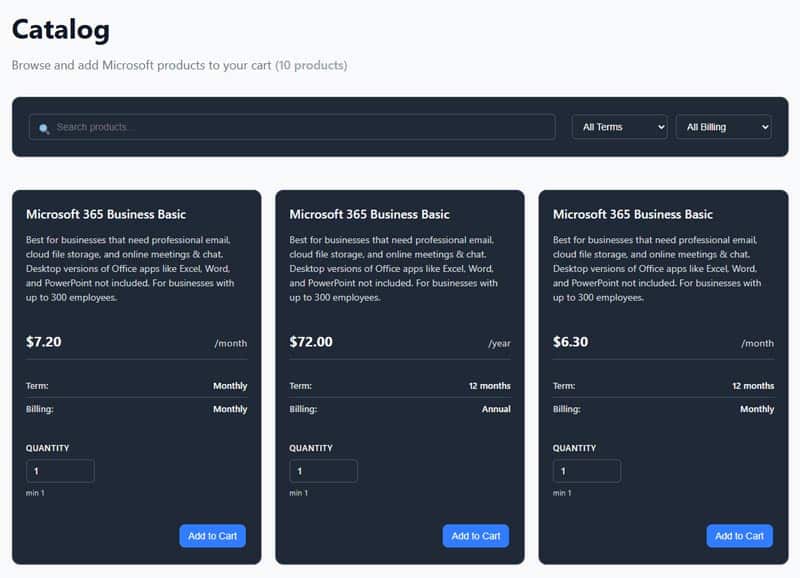800x578 pixels.
Task: Click the 'Browse and add Microsoft products' subtitle
Action: coord(179,65)
